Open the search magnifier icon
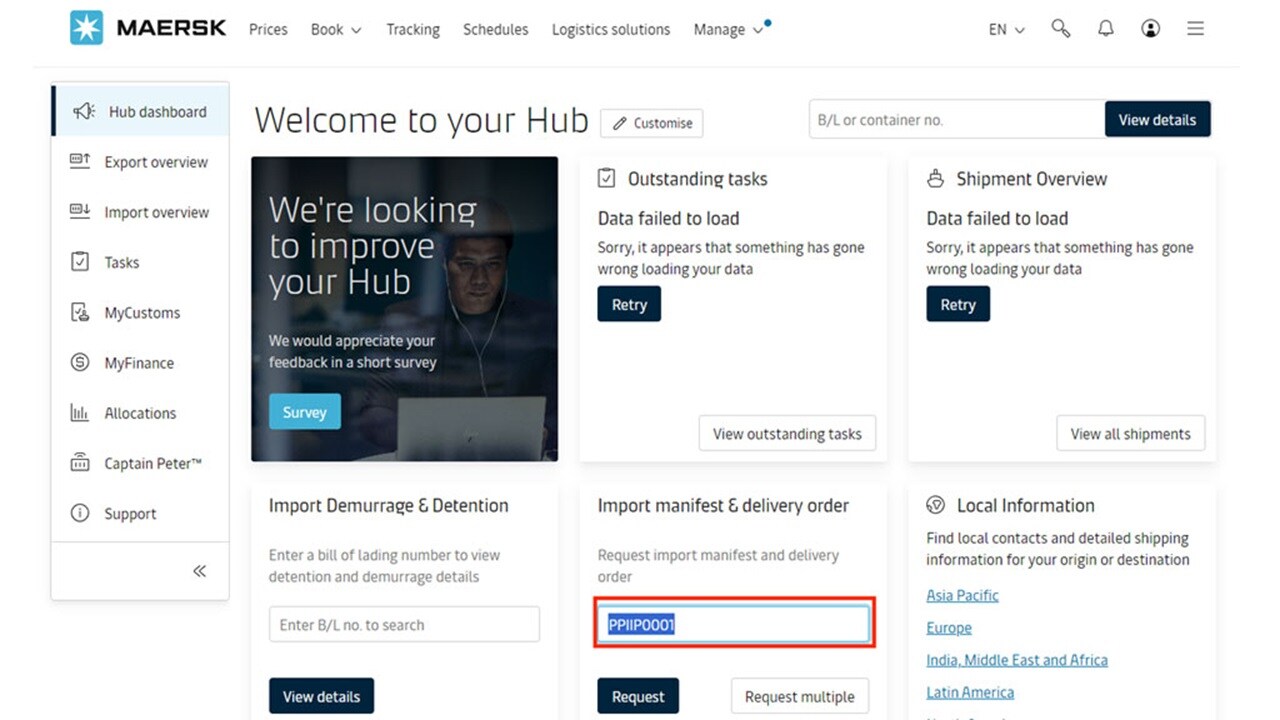The height and width of the screenshot is (720, 1280). click(x=1061, y=29)
